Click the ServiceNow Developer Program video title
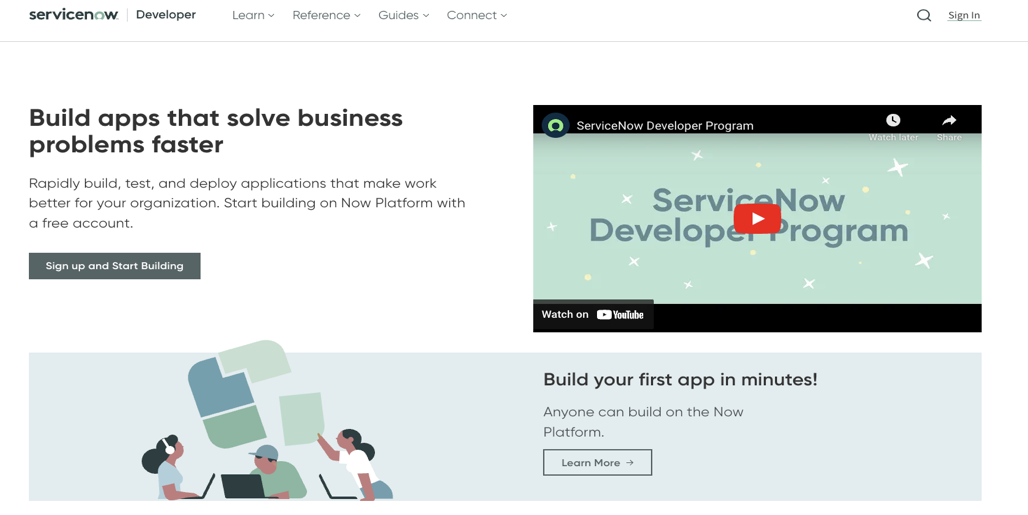1028x515 pixels. 665,126
